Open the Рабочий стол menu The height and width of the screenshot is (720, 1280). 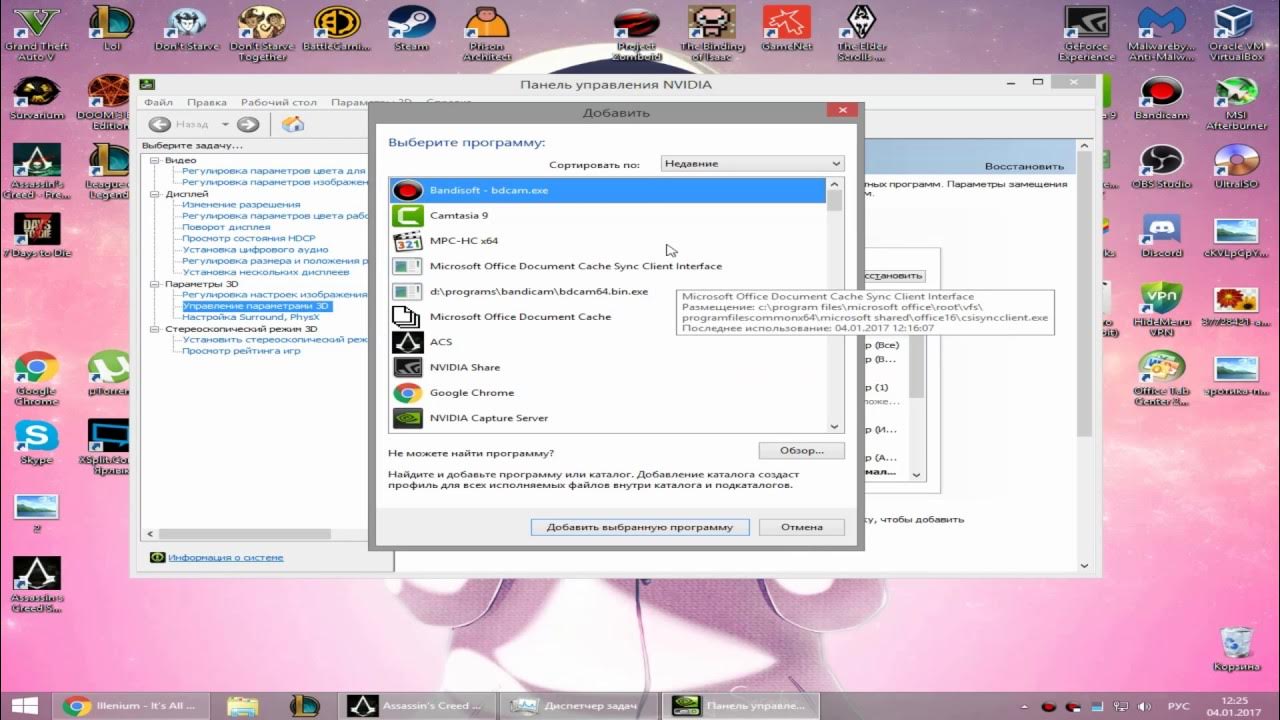(x=279, y=102)
